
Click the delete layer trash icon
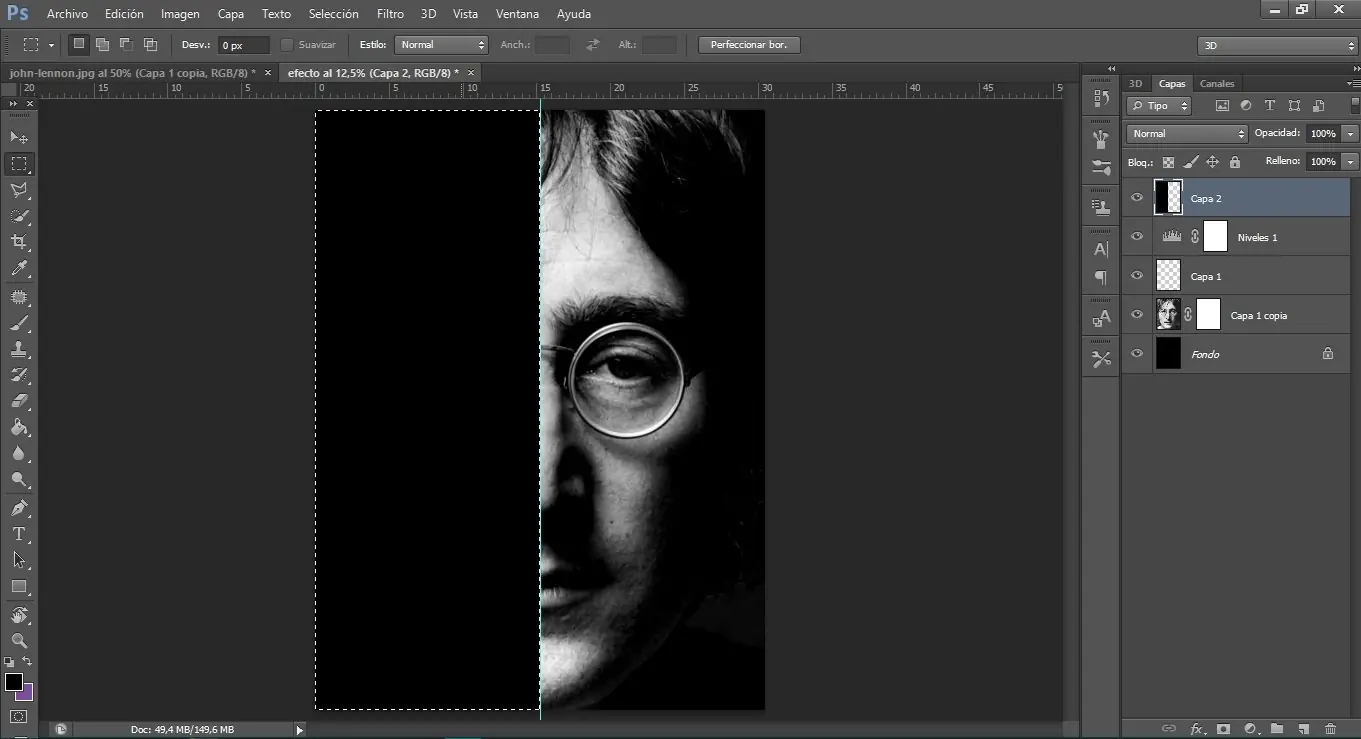click(1330, 729)
